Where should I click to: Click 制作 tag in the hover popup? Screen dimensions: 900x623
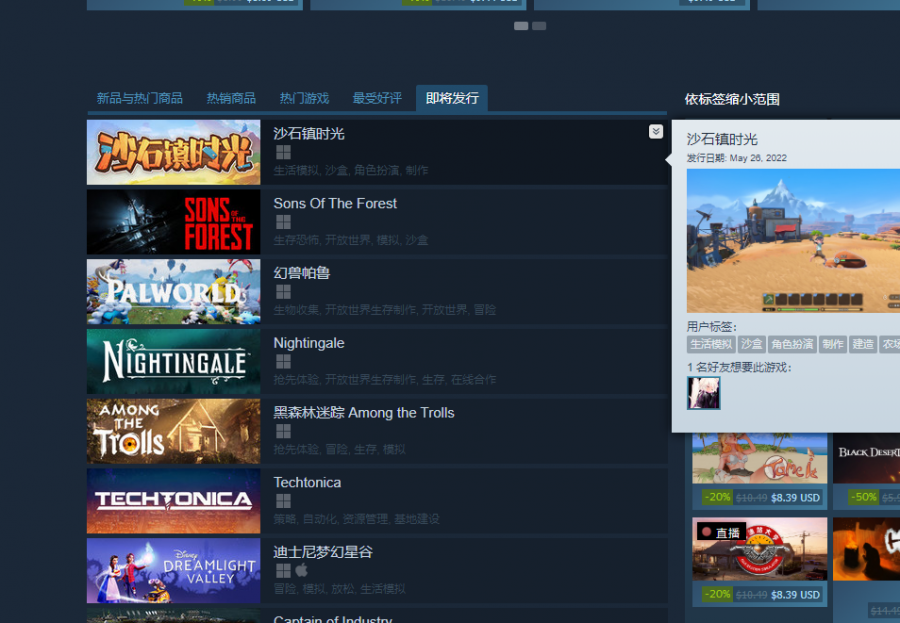[833, 344]
